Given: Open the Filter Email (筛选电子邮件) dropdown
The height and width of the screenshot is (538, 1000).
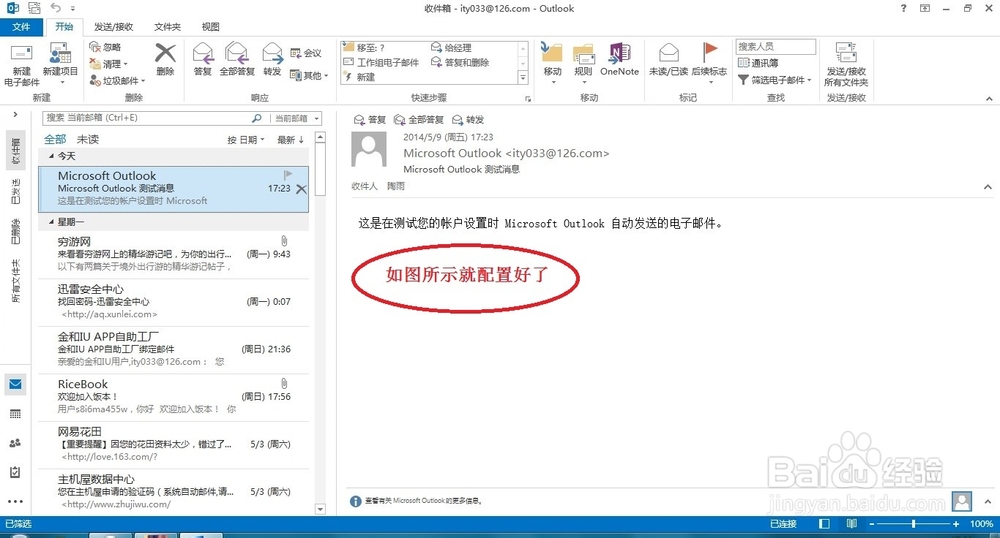Looking at the screenshot, I should pyautogui.click(x=775, y=80).
